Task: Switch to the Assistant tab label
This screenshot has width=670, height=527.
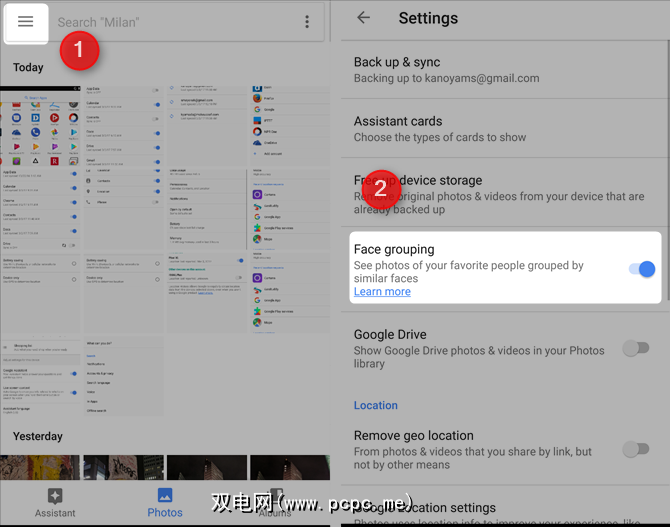Action: pos(55,513)
